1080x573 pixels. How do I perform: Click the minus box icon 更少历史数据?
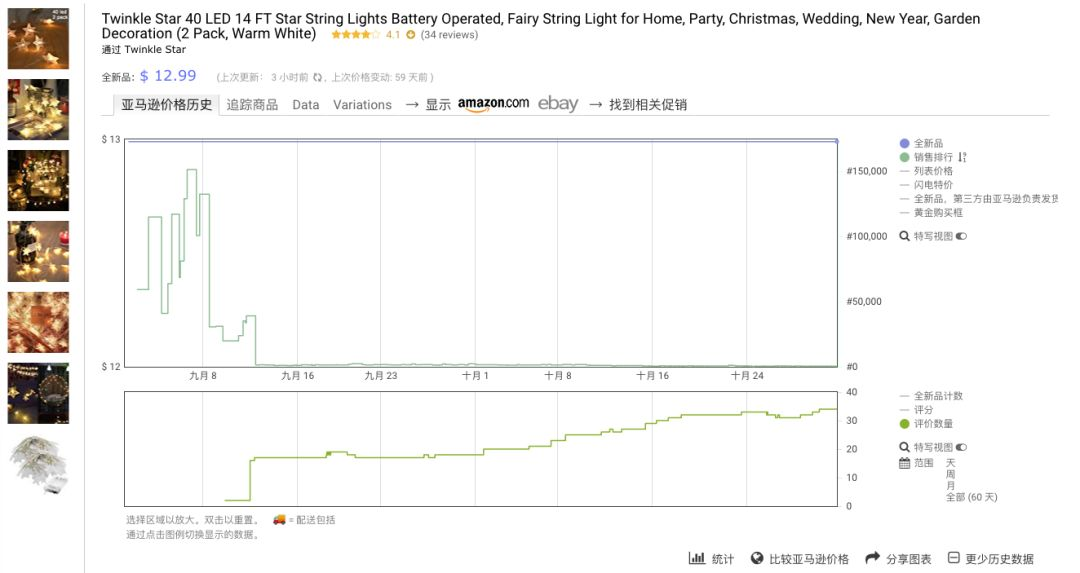pos(953,558)
